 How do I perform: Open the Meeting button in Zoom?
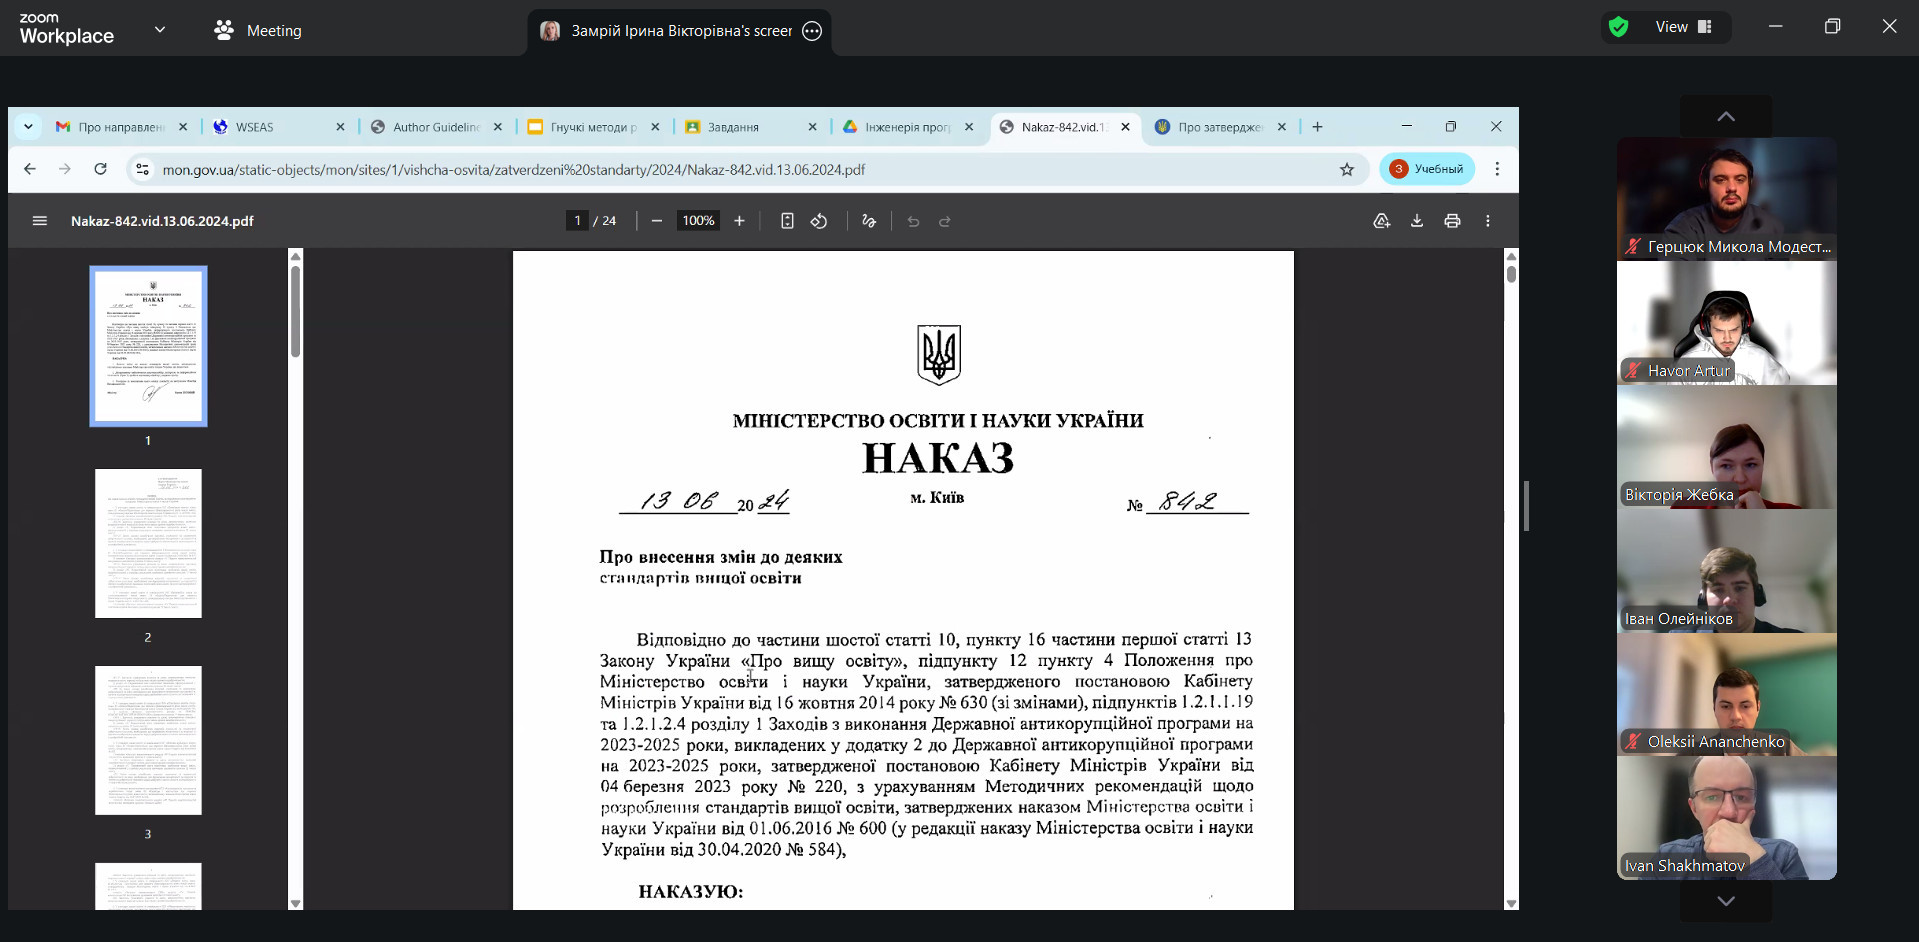tap(258, 31)
